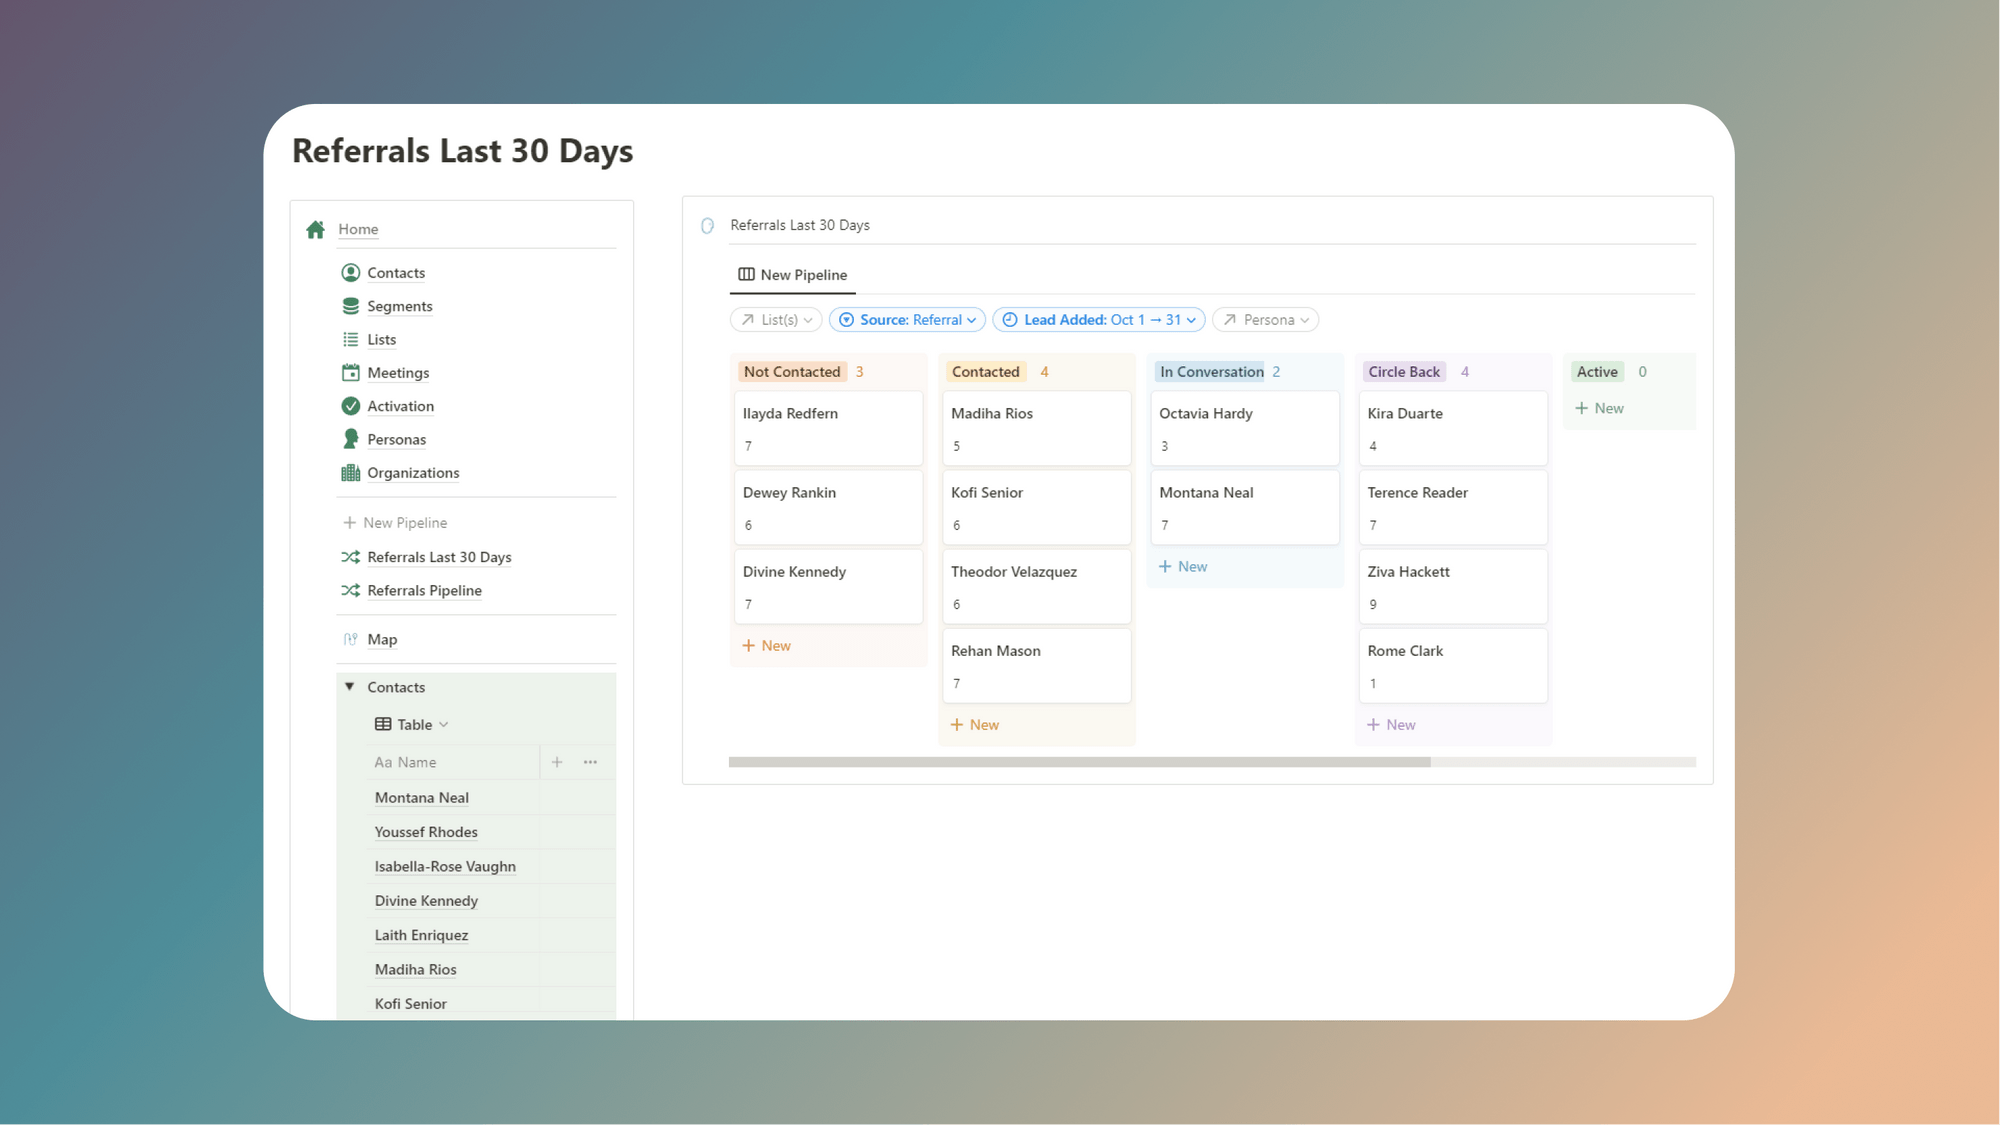Click the shuffle icon beside Referrals Pipeline

(350, 590)
